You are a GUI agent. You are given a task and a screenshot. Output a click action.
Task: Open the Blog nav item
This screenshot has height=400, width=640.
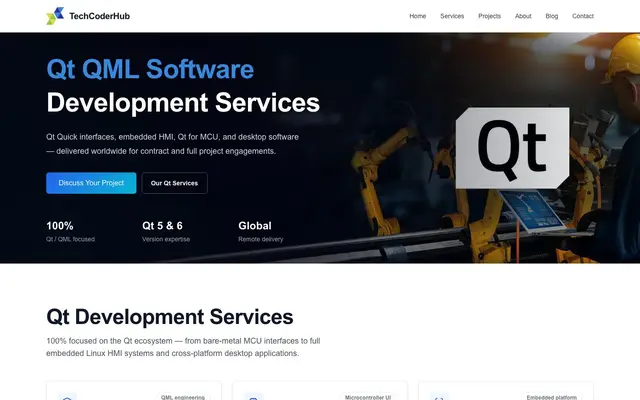551,16
